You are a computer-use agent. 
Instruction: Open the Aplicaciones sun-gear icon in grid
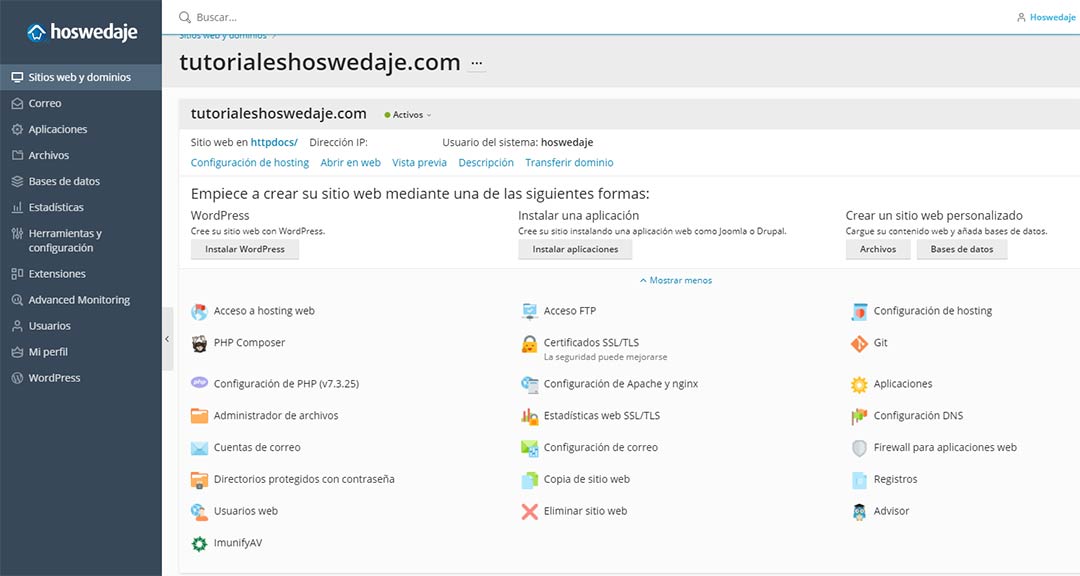tap(859, 384)
